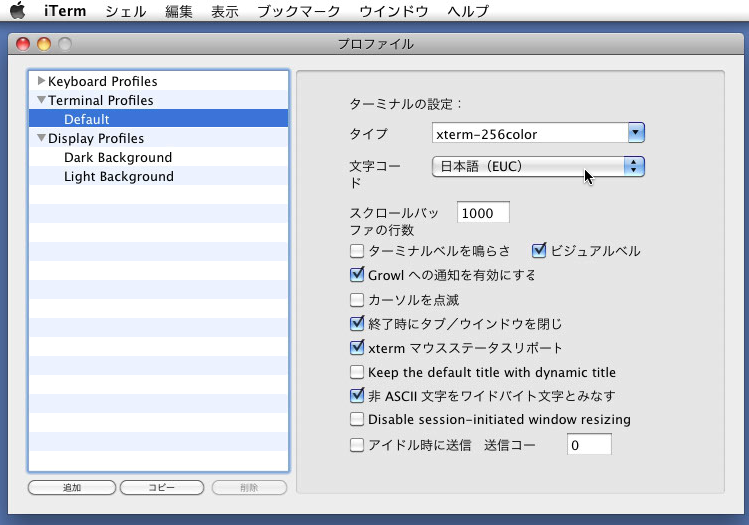Uncheck 非 ASCII 文字をワイドバイト文字とみなす
Viewport: 749px width, 525px height.
357,396
